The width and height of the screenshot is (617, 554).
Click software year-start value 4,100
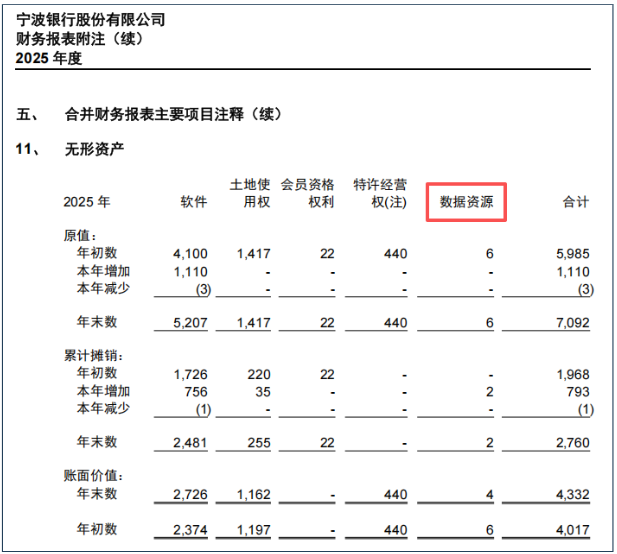coord(190,254)
